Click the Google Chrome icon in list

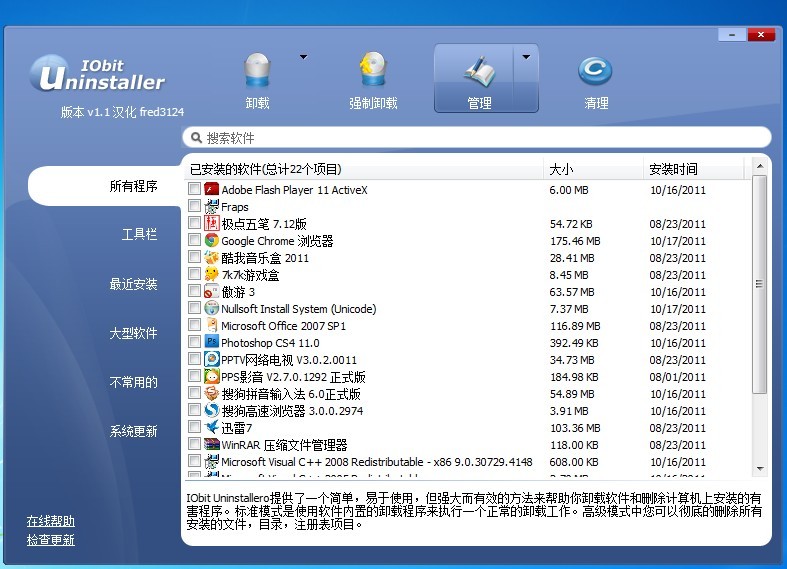pos(212,240)
